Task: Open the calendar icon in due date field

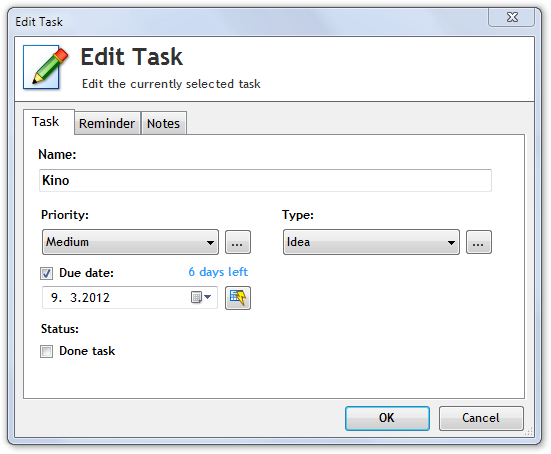Action: tap(196, 297)
